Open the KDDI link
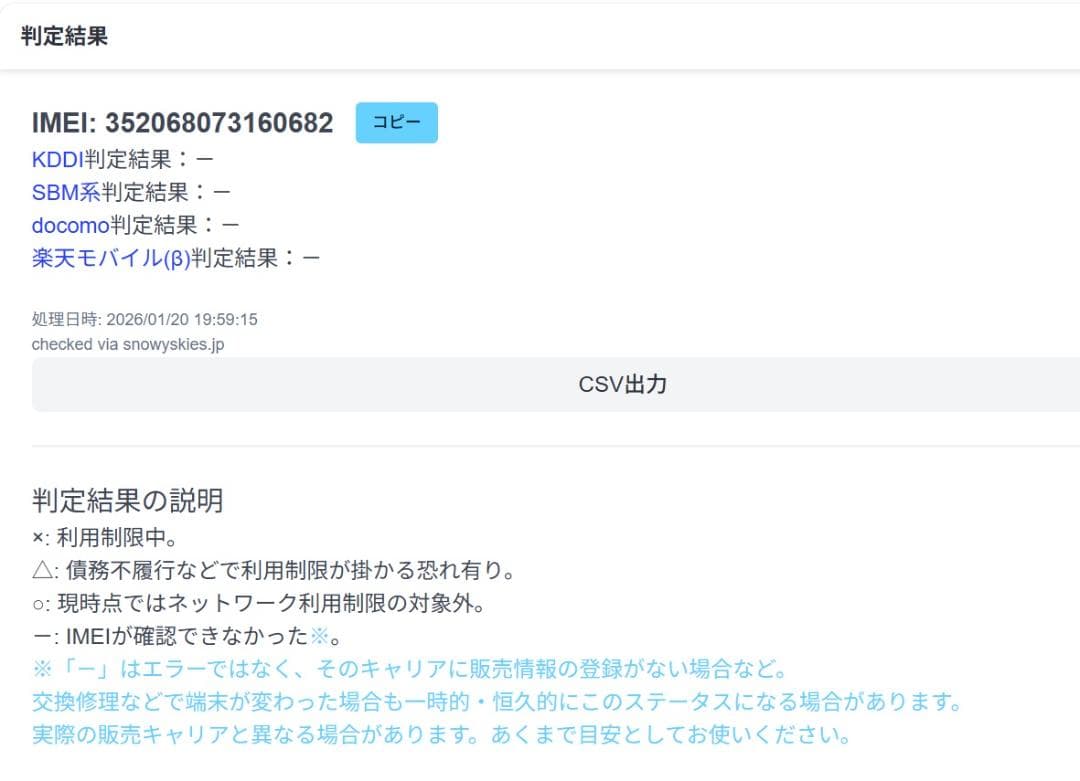1080x781 pixels. [57, 159]
